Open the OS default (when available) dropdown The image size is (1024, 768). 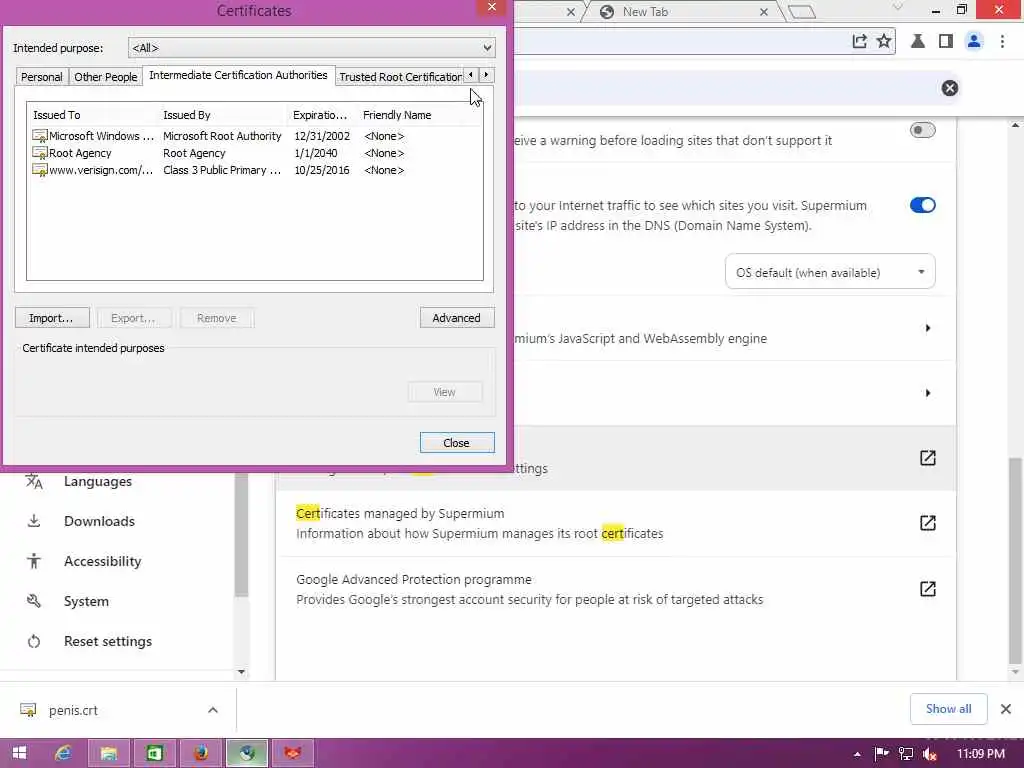[x=830, y=272]
